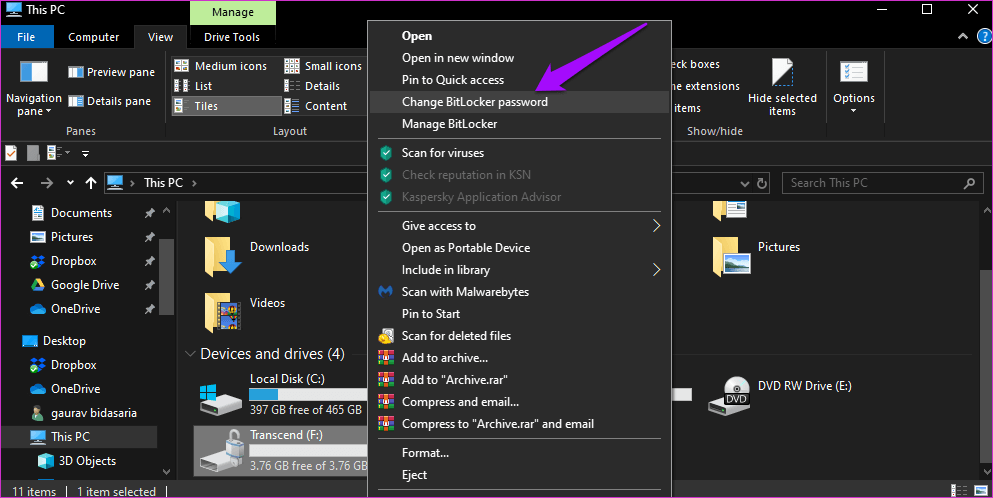Select This PC in navigation tree

point(70,437)
